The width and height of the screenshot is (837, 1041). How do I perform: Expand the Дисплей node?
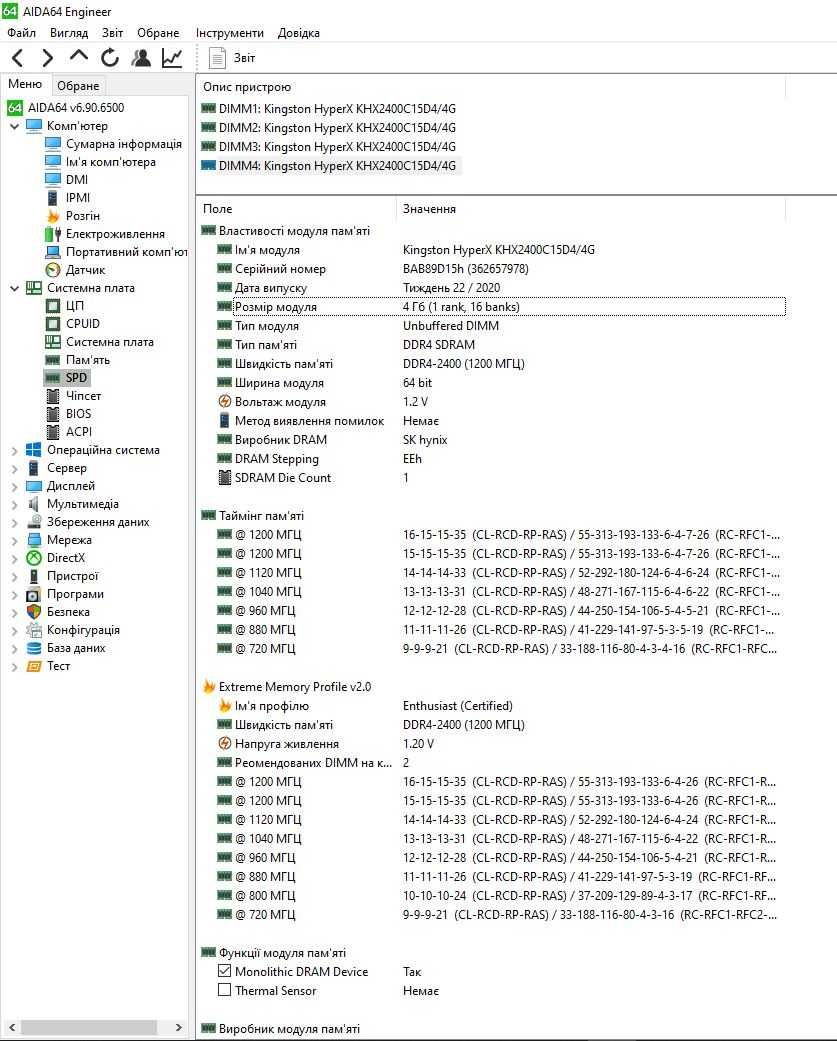click(14, 486)
